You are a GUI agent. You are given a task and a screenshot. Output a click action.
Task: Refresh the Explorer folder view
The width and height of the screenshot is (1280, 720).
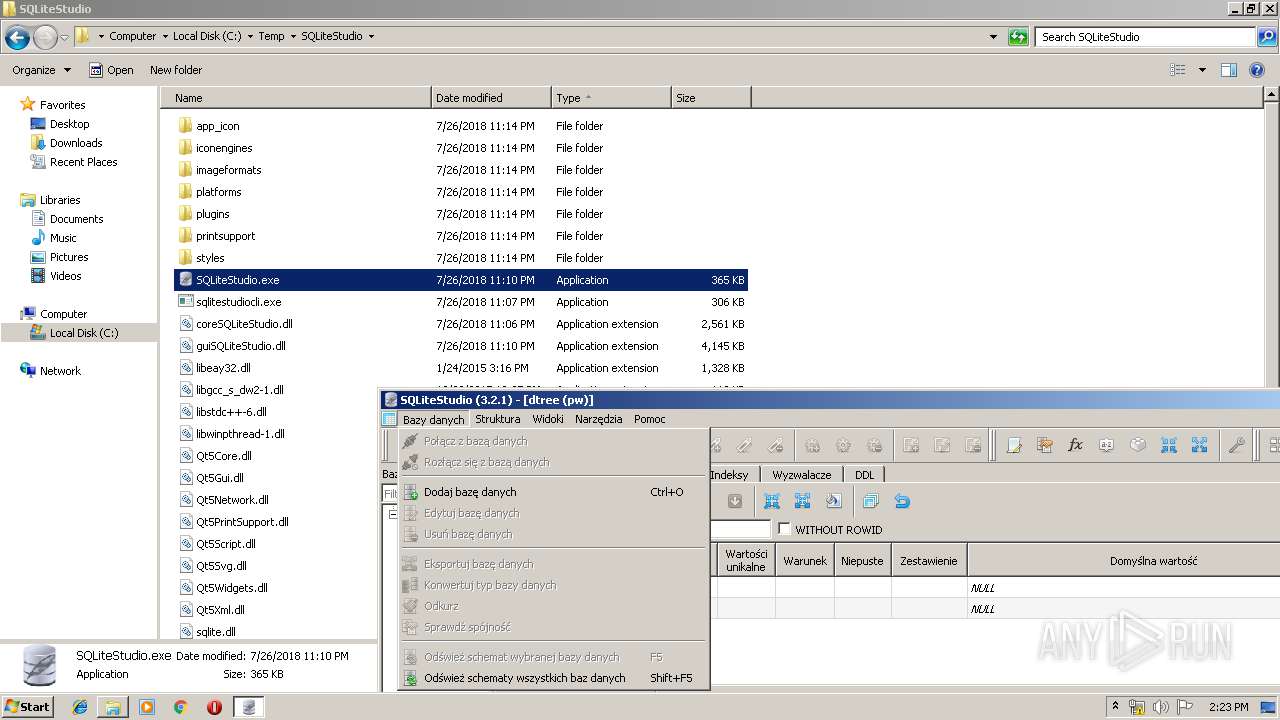pos(1018,37)
